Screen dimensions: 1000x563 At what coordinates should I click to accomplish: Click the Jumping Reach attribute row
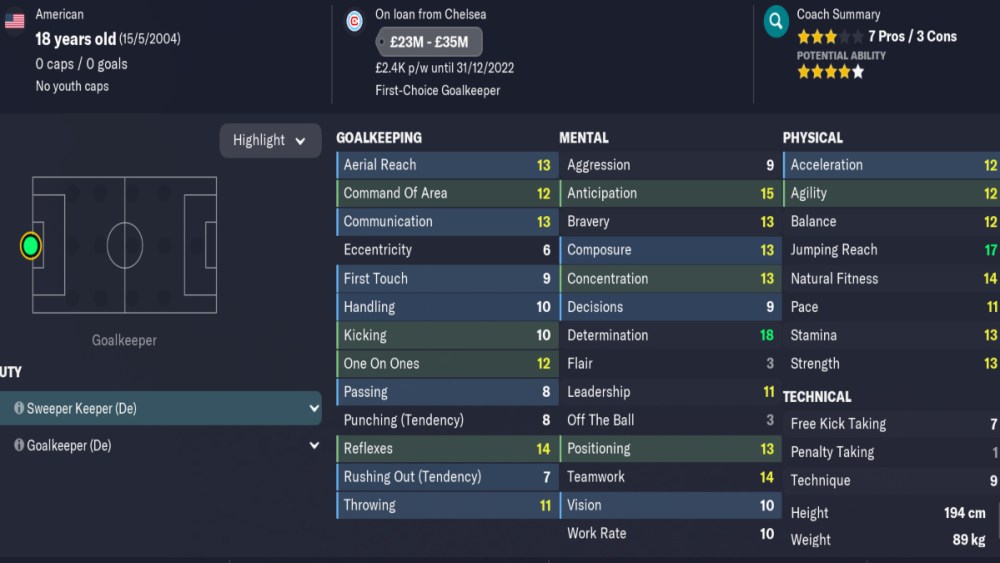pos(890,250)
